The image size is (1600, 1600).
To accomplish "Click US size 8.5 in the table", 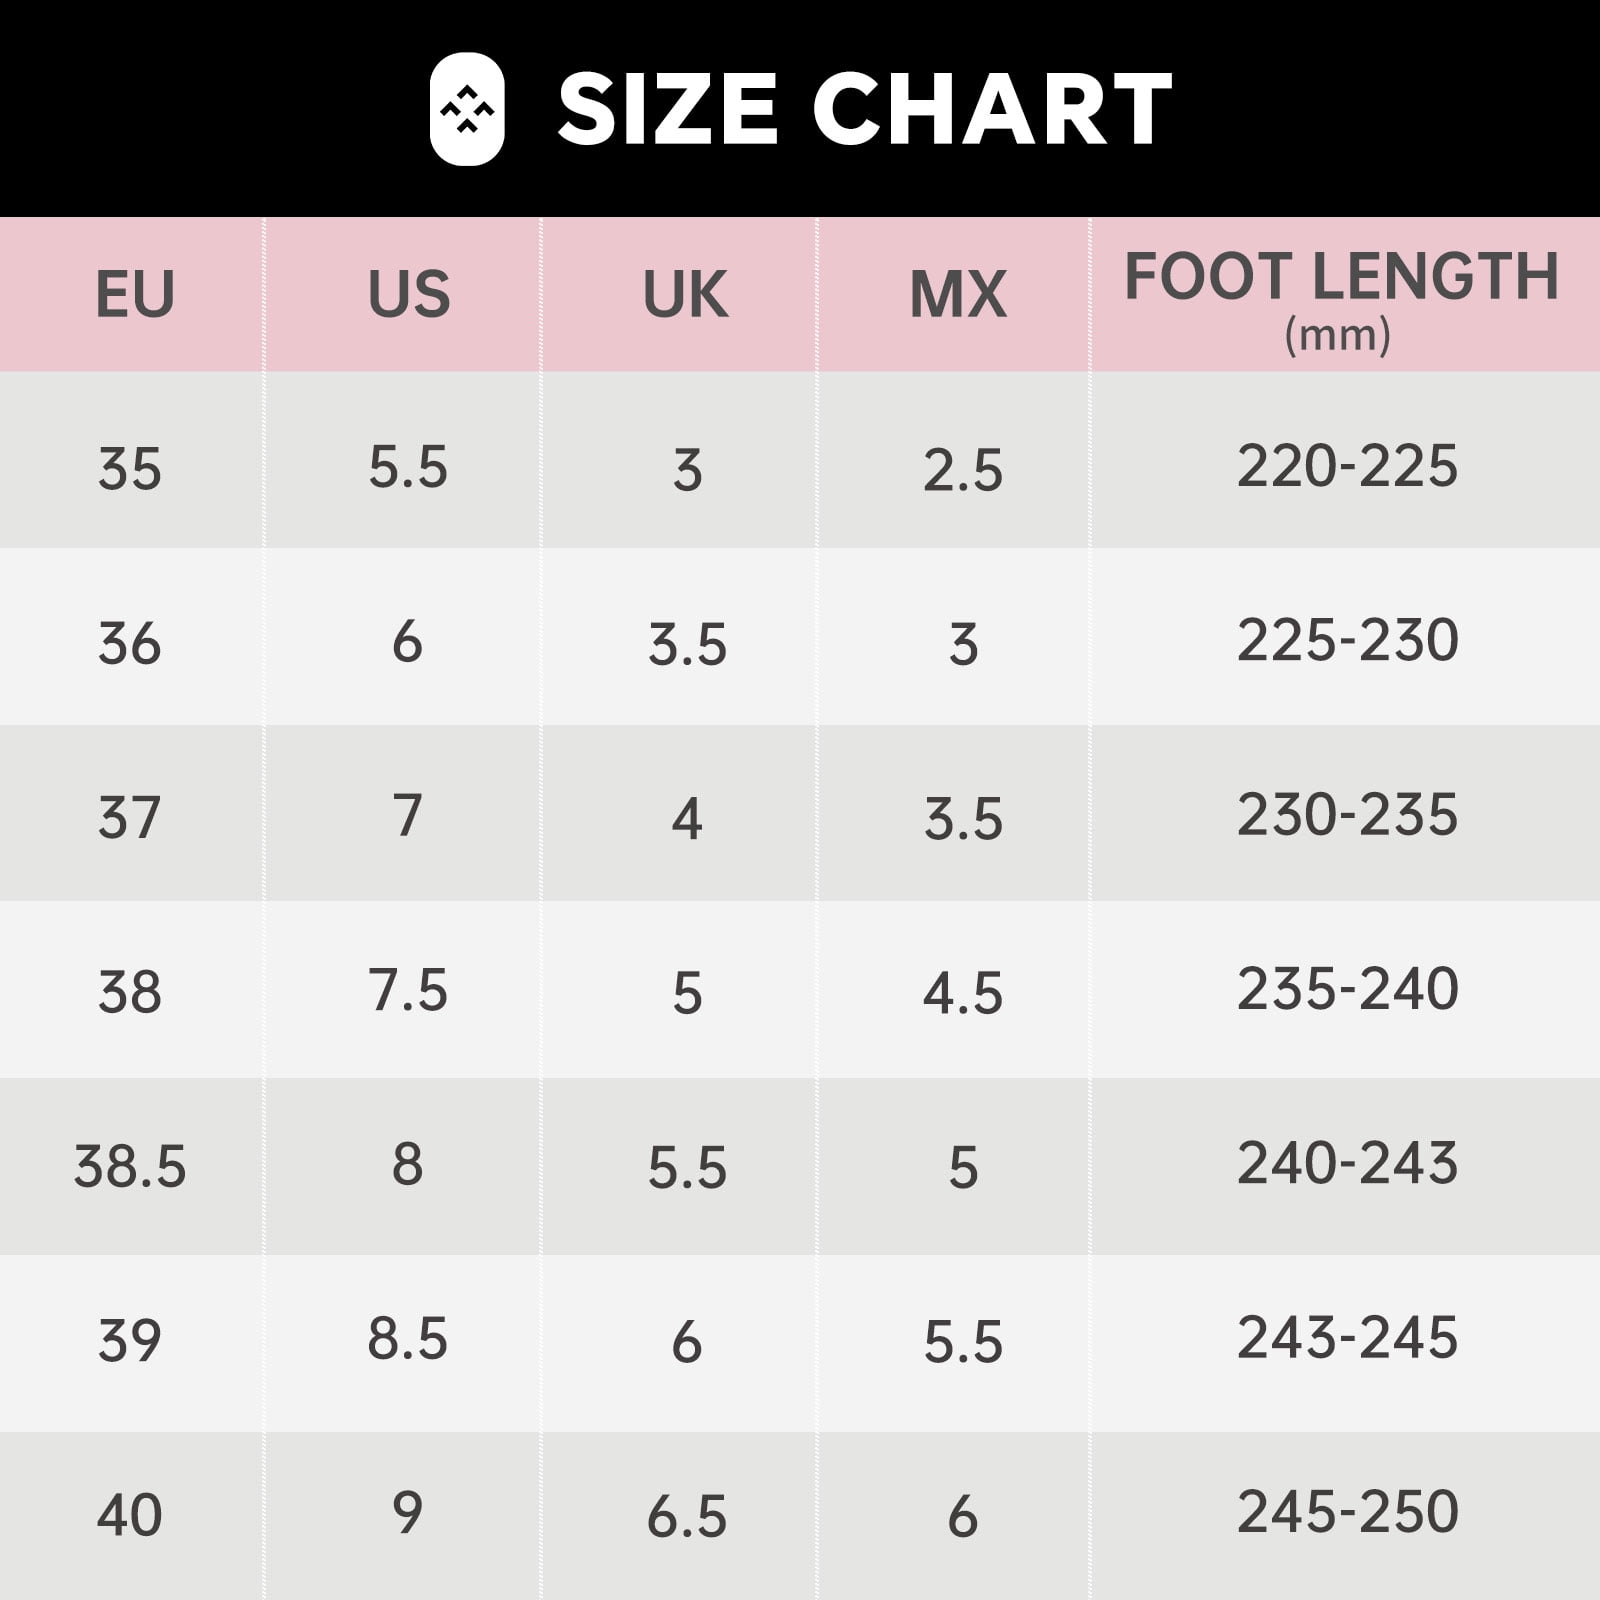I will pos(408,1339).
